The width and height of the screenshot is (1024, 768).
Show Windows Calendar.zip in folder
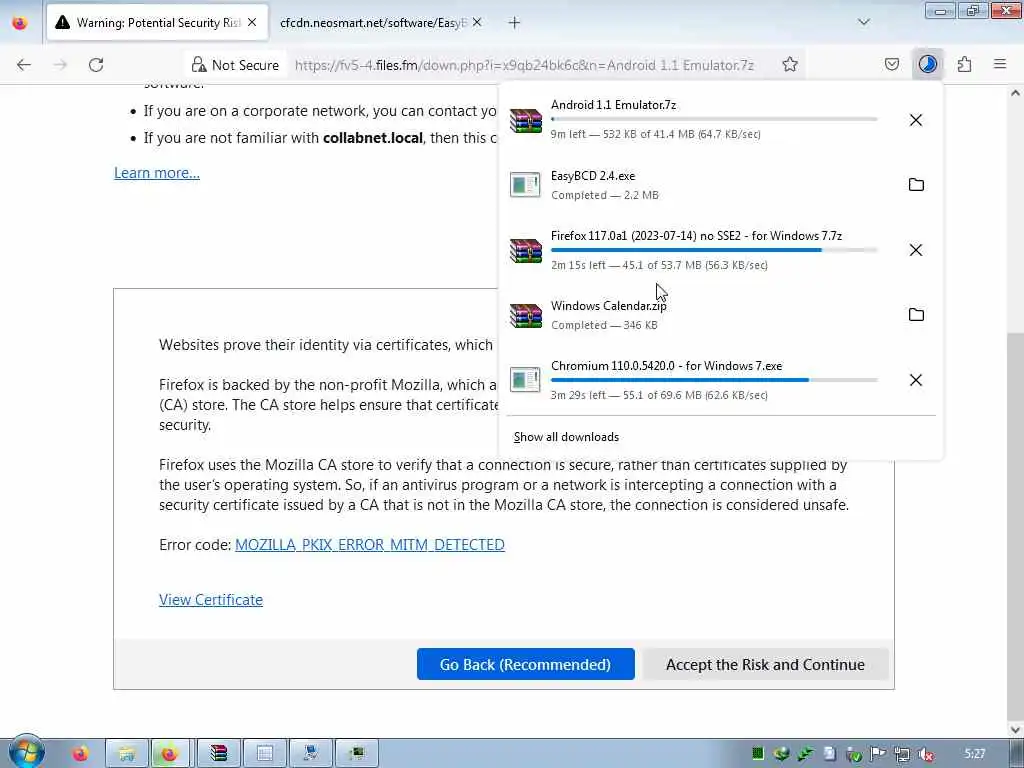pyautogui.click(x=916, y=315)
